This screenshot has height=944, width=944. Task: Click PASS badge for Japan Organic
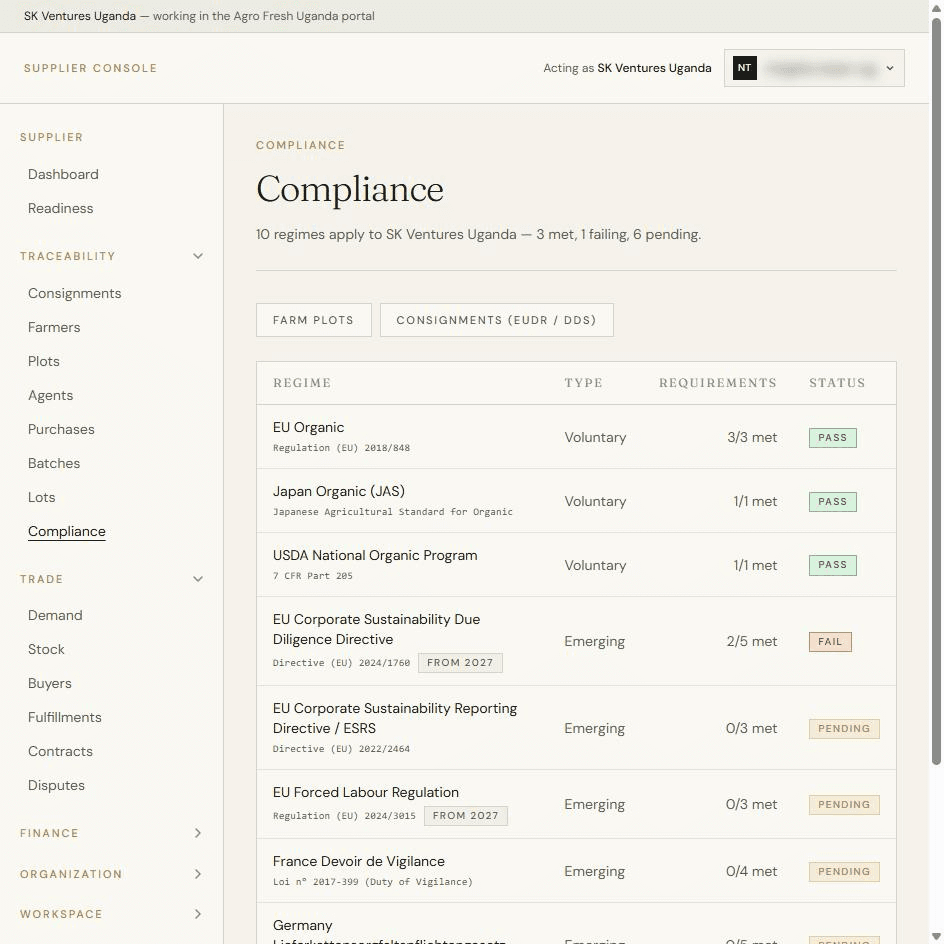point(833,502)
